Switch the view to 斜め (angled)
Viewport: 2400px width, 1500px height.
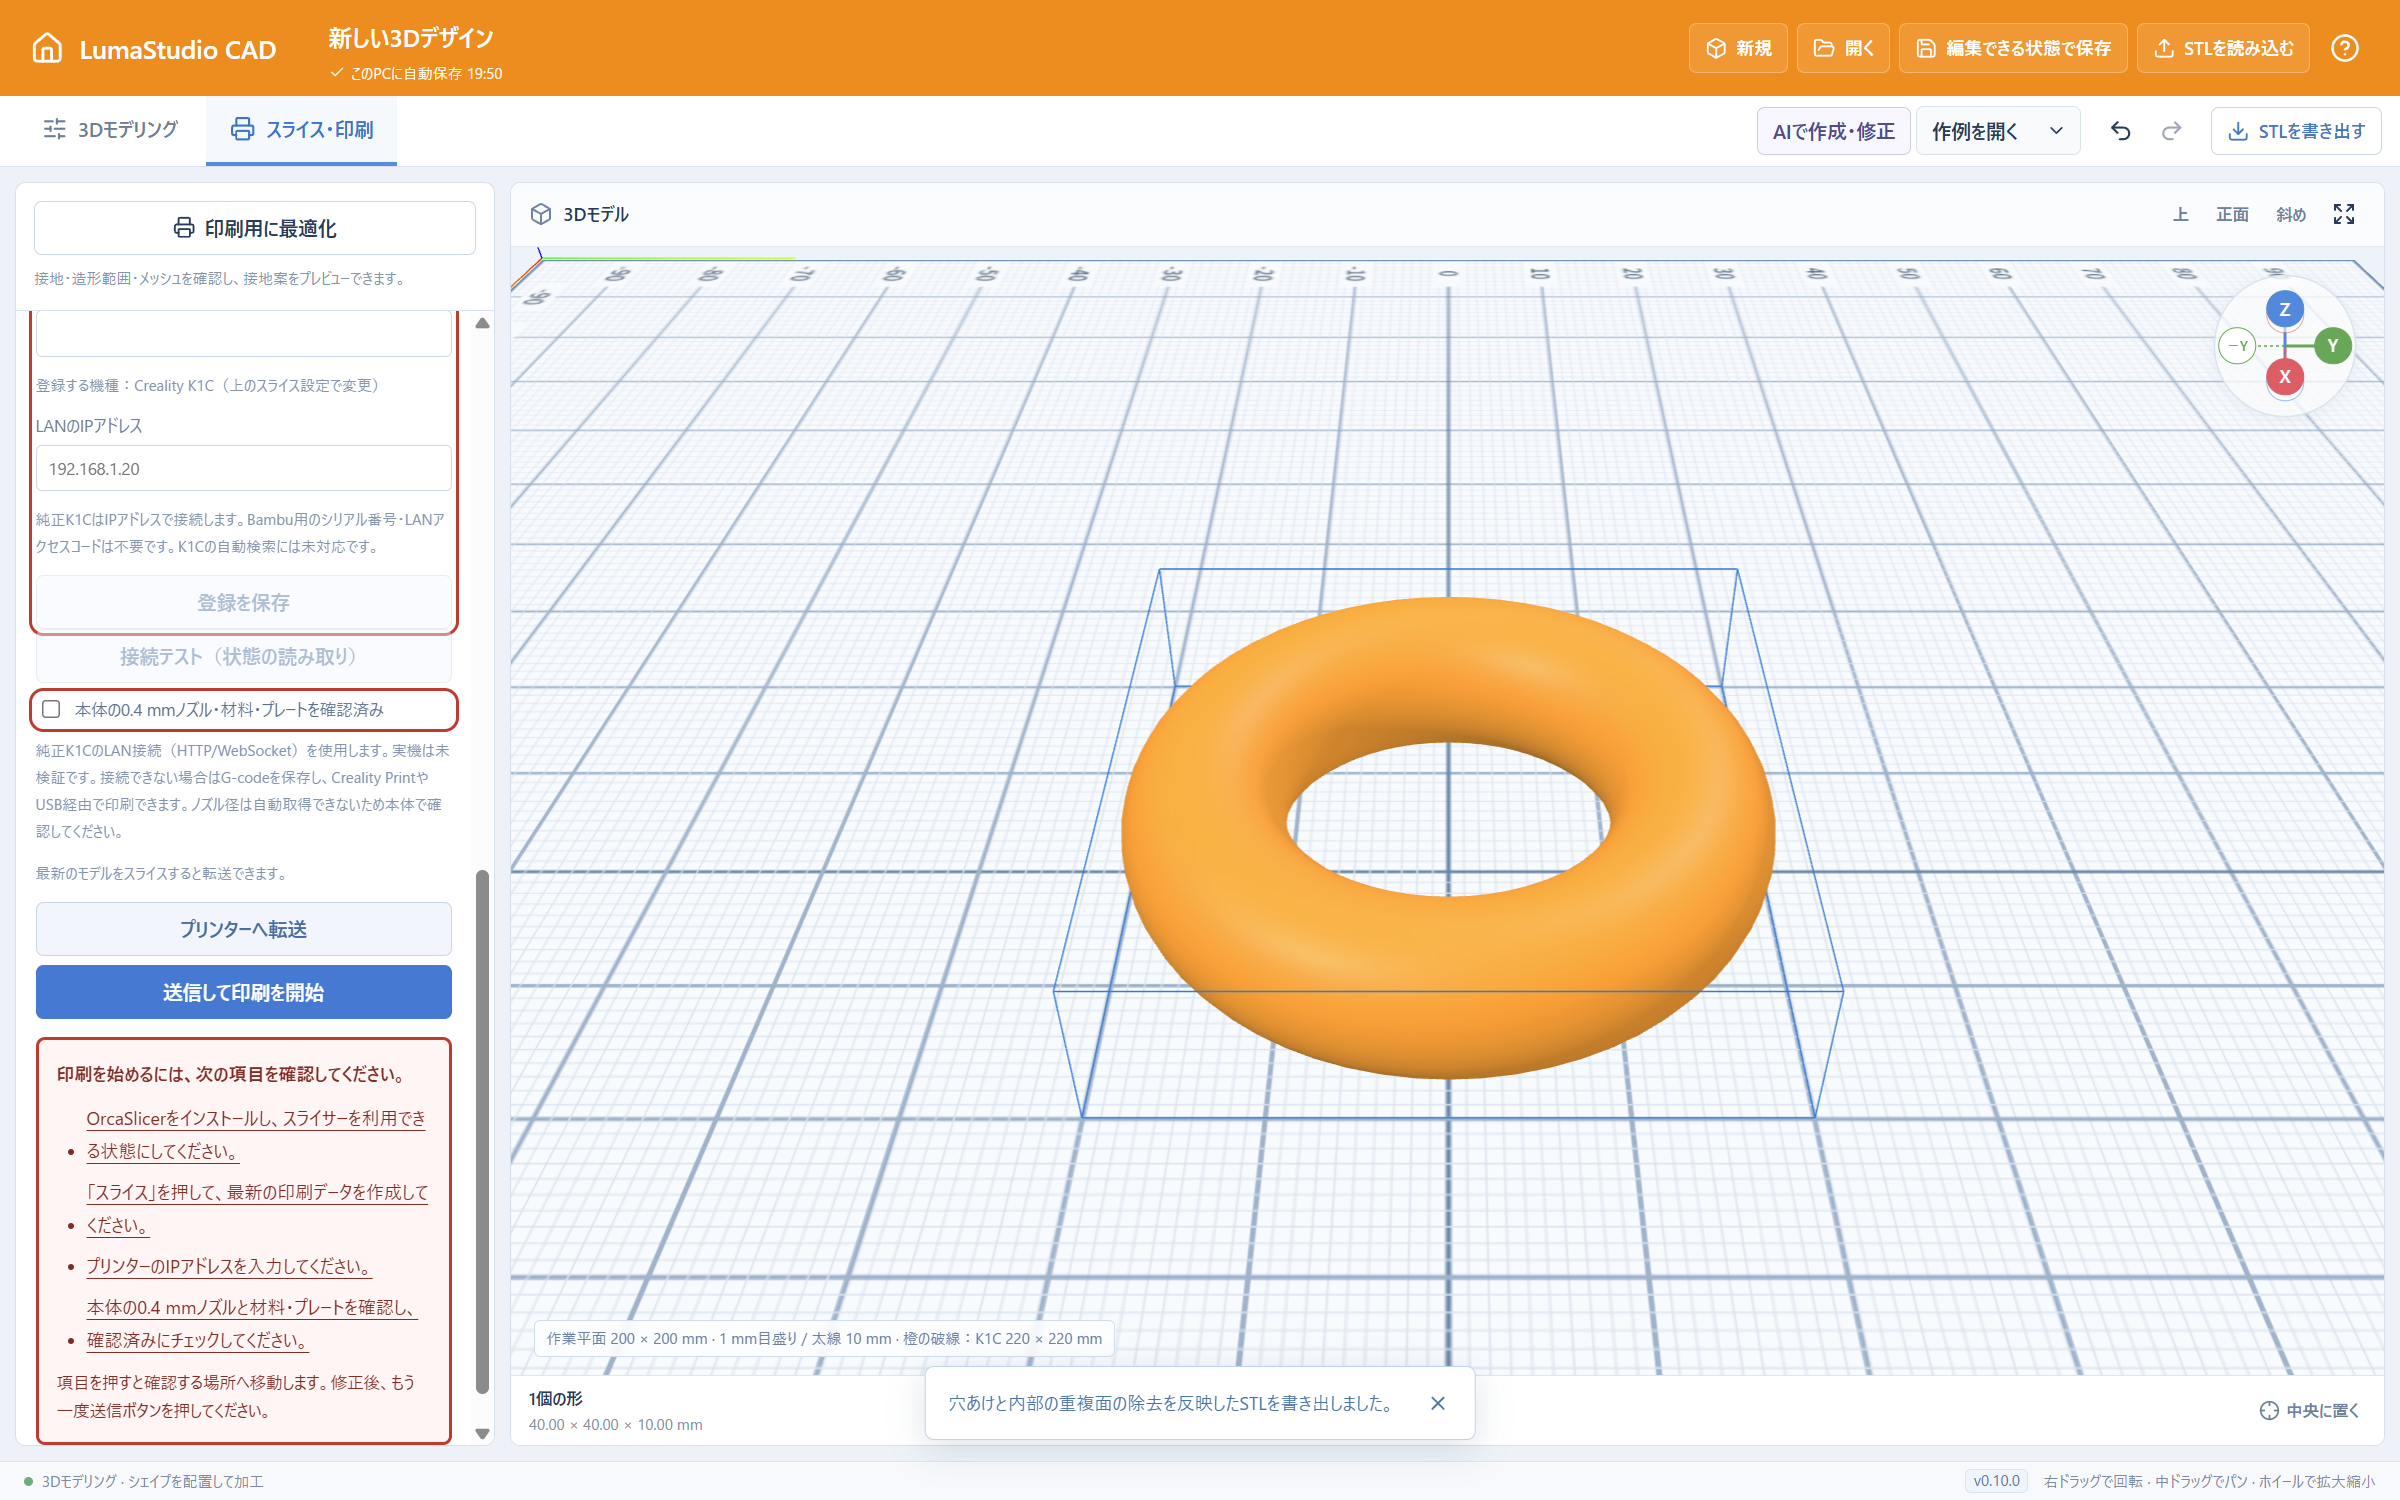[x=2290, y=214]
